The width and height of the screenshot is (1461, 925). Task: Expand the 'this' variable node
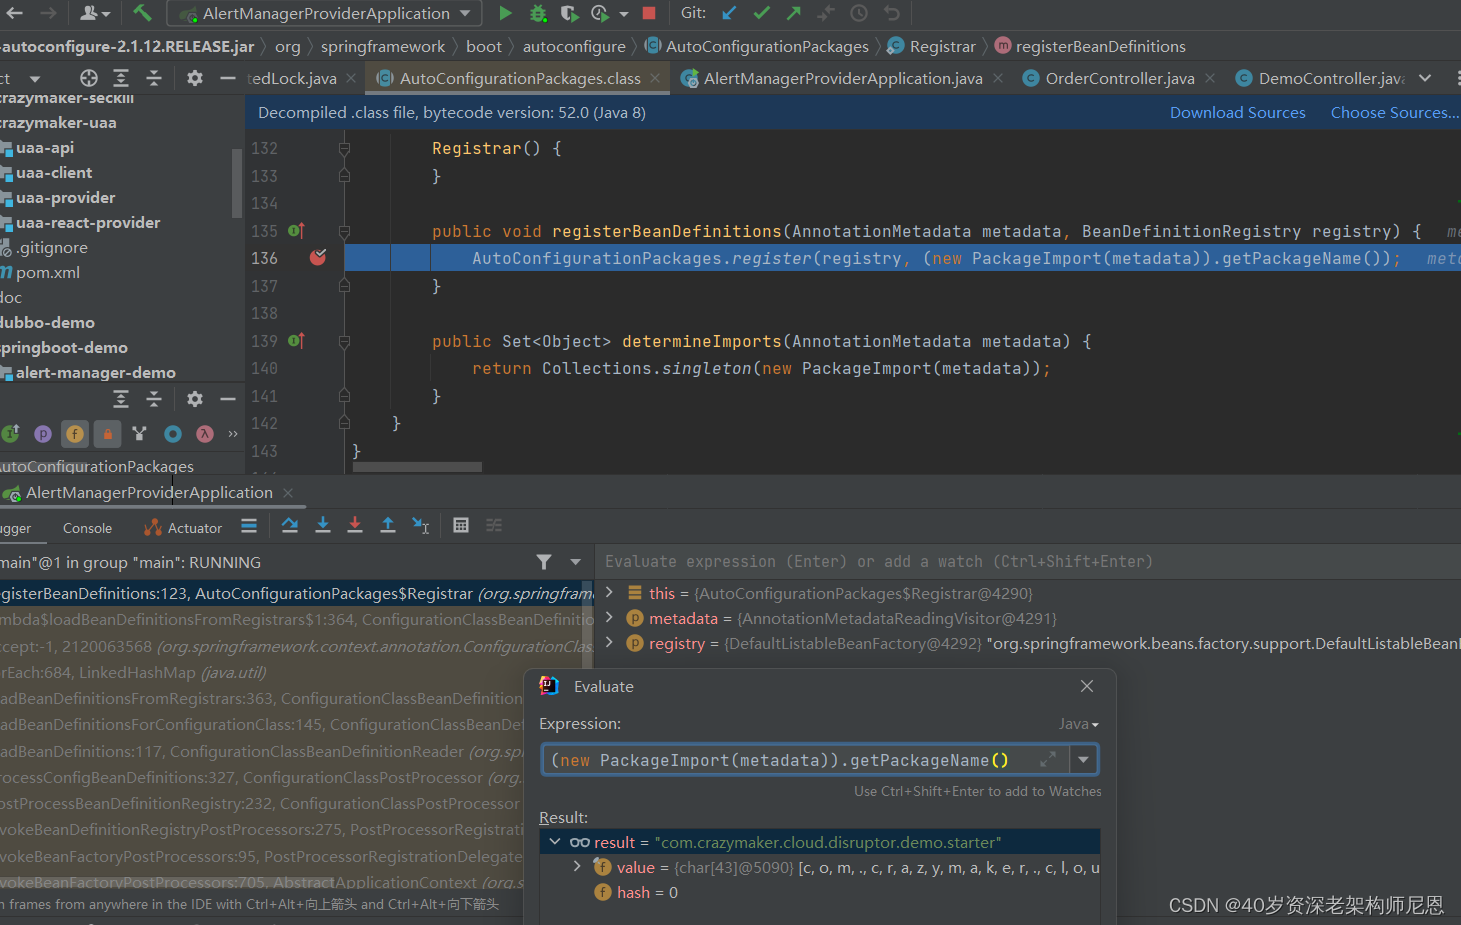609,592
